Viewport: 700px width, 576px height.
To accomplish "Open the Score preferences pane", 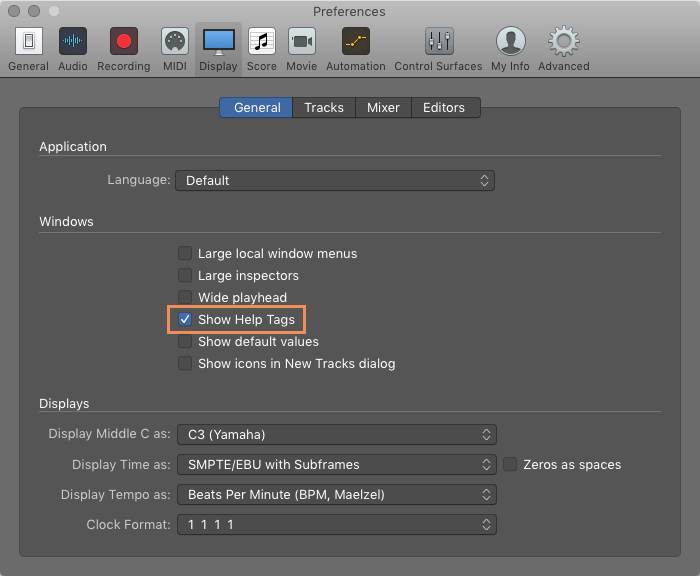I will click(x=262, y=41).
